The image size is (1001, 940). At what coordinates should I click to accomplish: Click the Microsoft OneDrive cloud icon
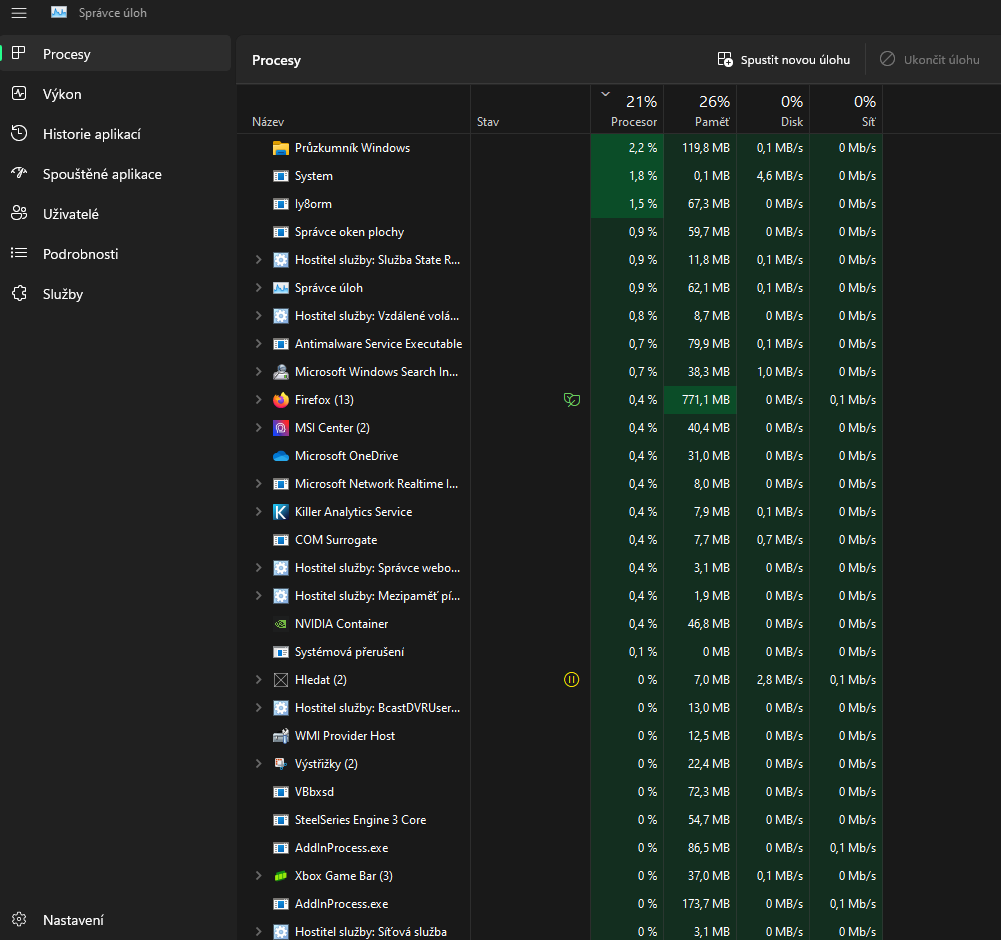click(x=281, y=456)
